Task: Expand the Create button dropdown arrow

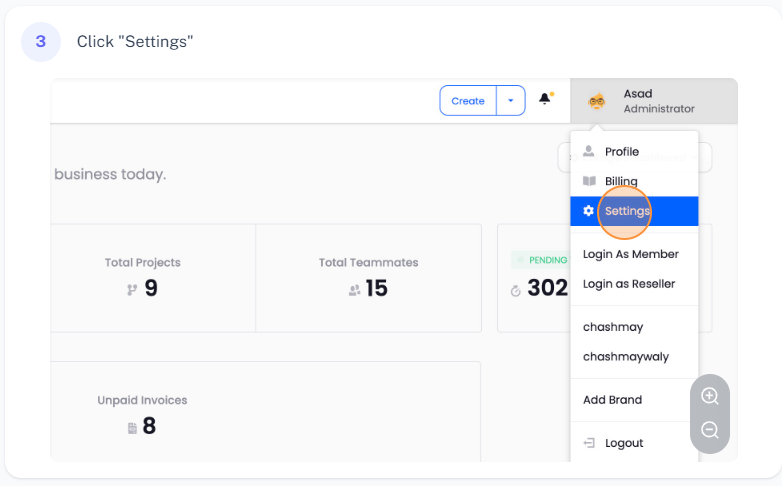Action: pyautogui.click(x=511, y=101)
